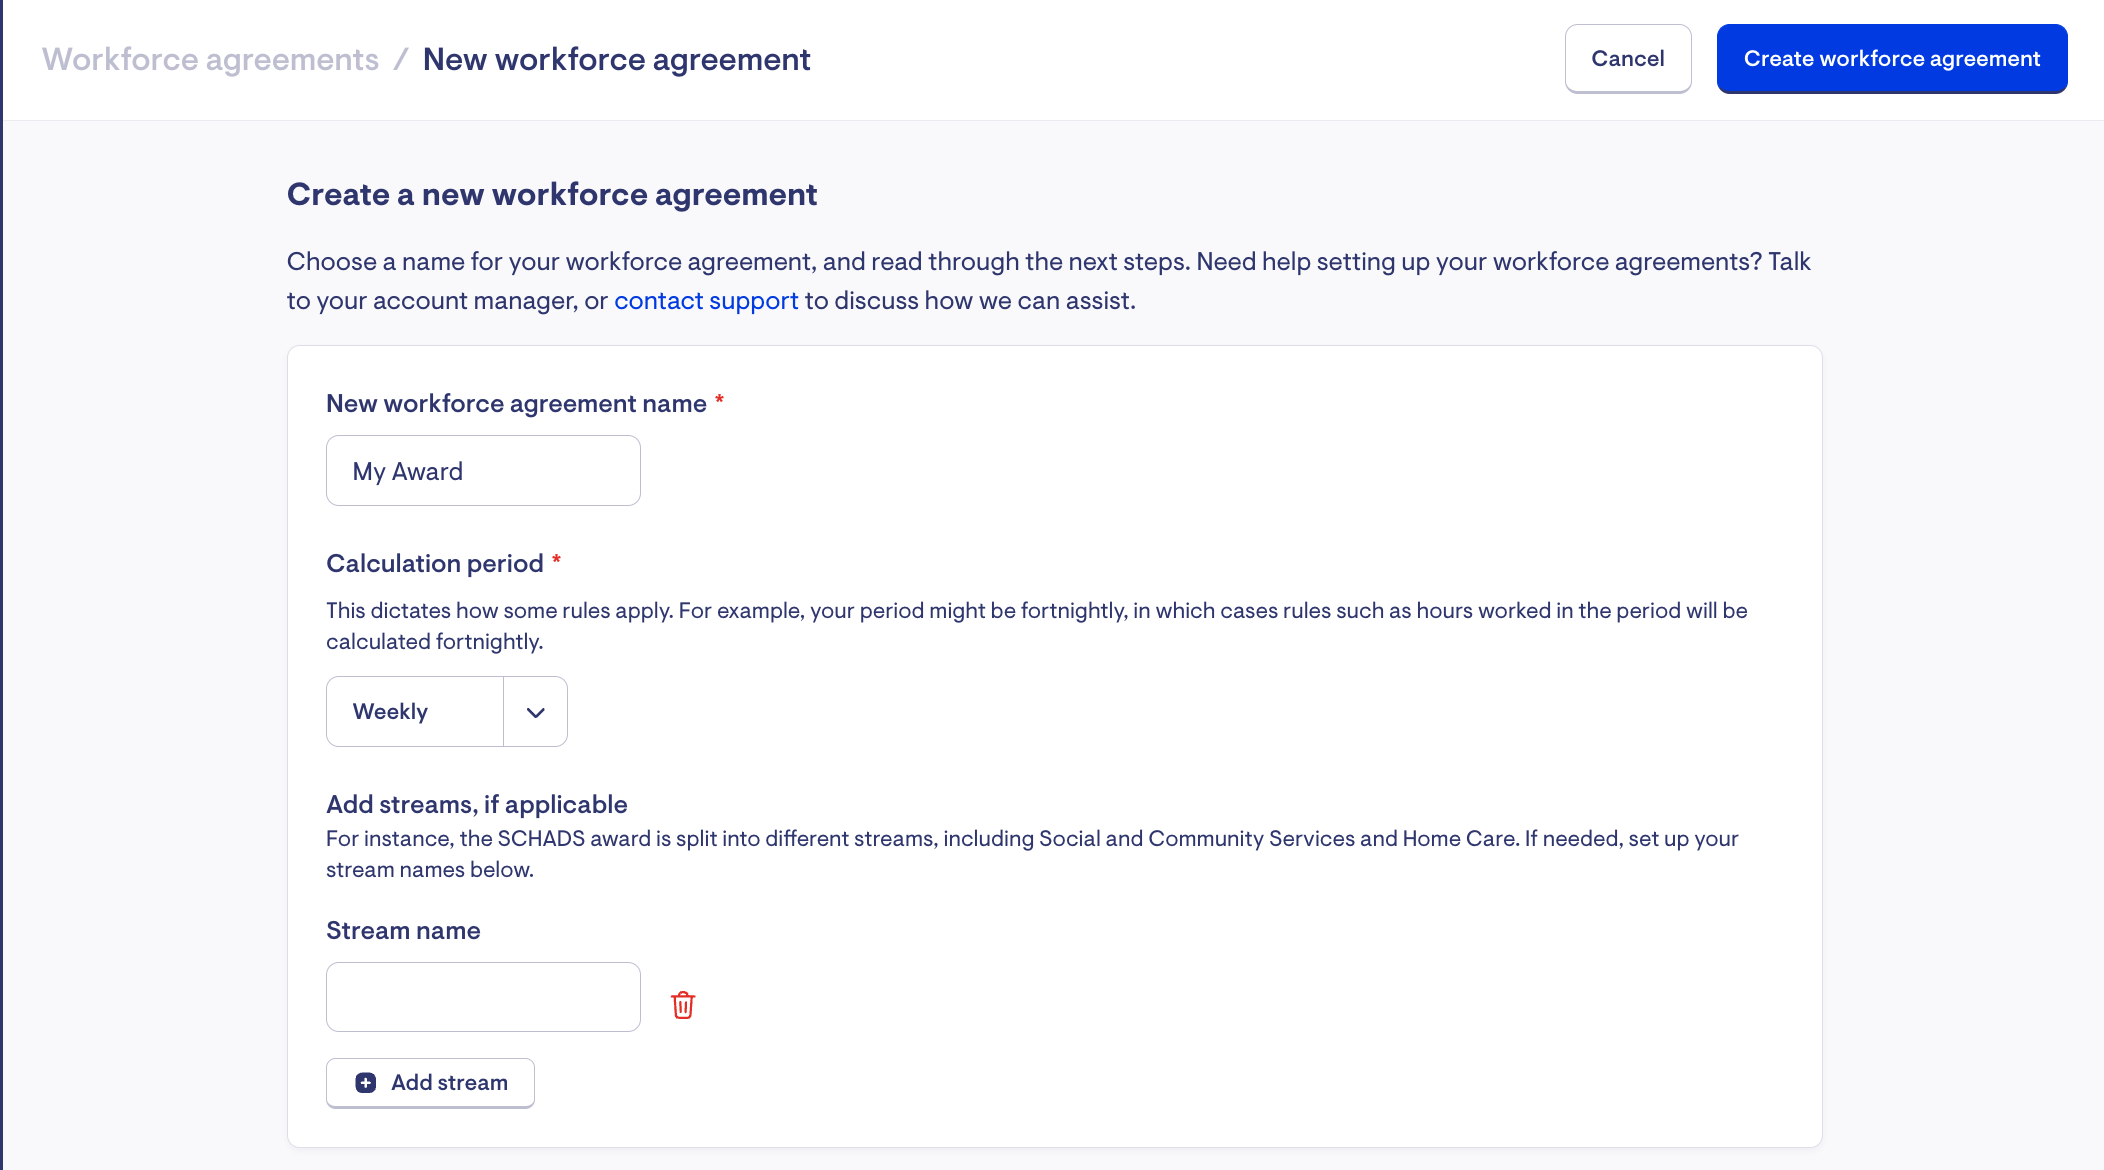
Task: Expand the calculation period chevron
Action: coord(536,712)
